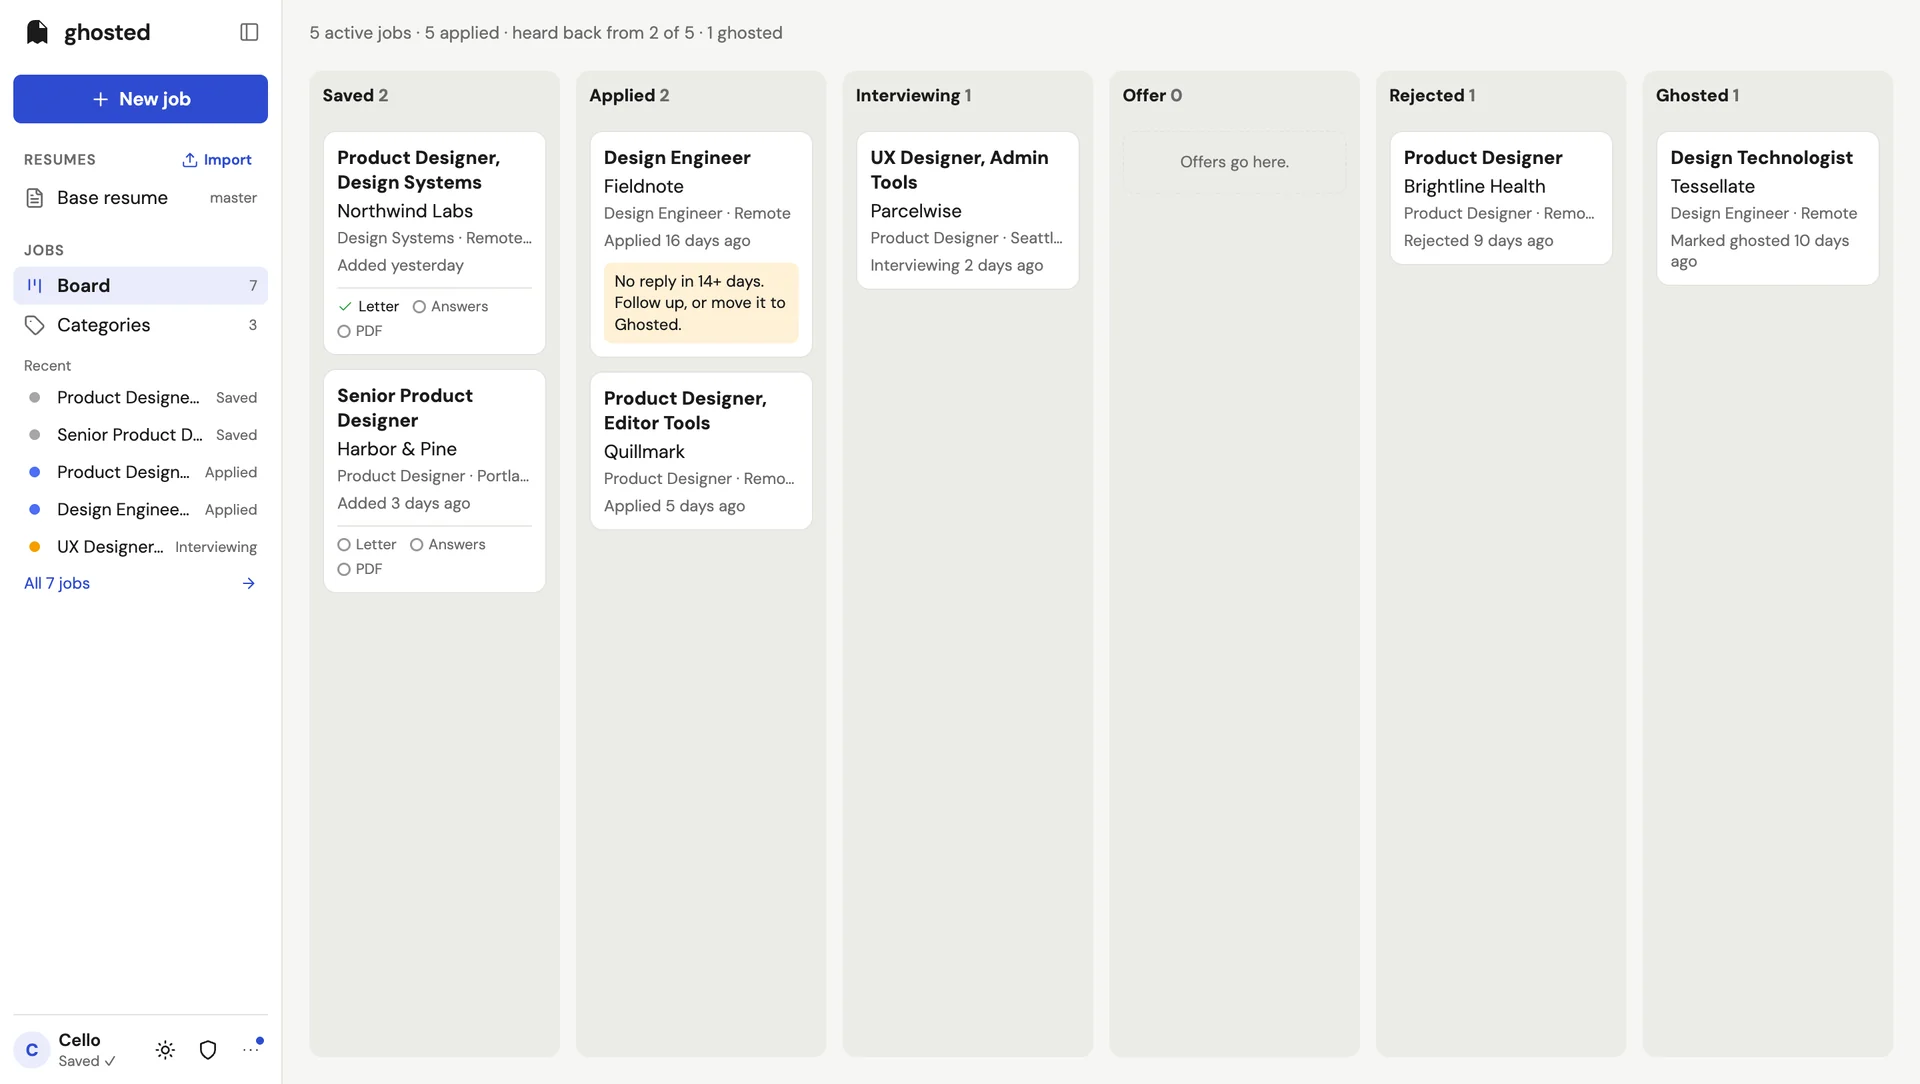The width and height of the screenshot is (1920, 1084).
Task: Click the Cello user avatar
Action: [x=32, y=1050]
